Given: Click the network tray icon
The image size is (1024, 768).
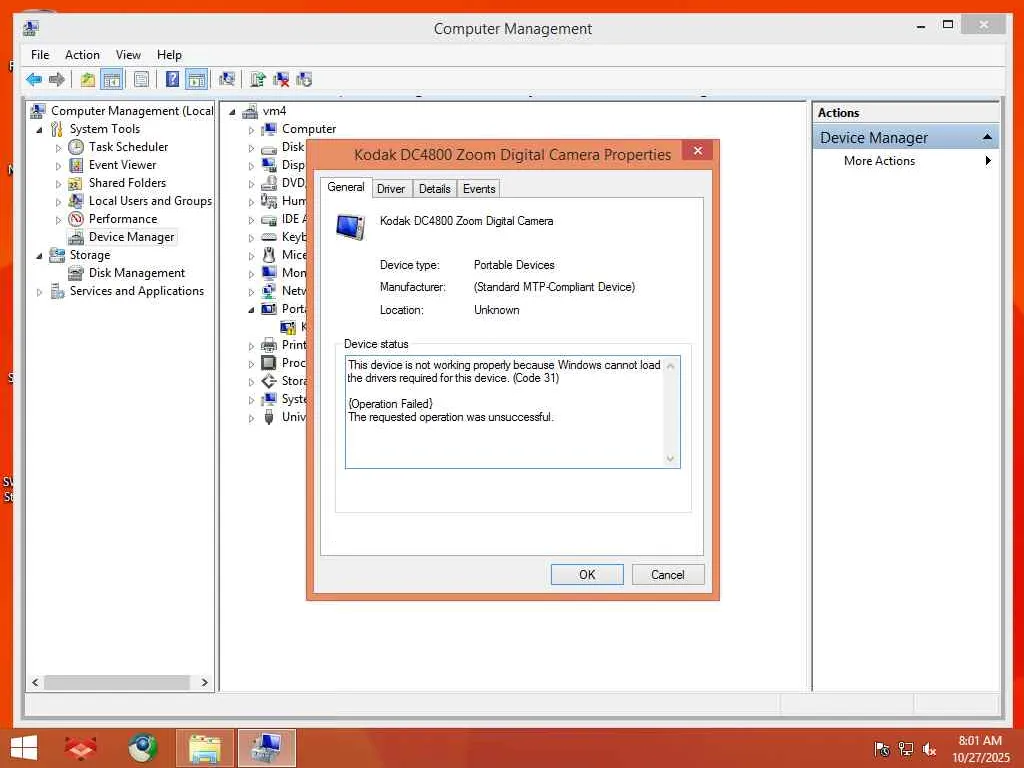Looking at the screenshot, I should 906,749.
